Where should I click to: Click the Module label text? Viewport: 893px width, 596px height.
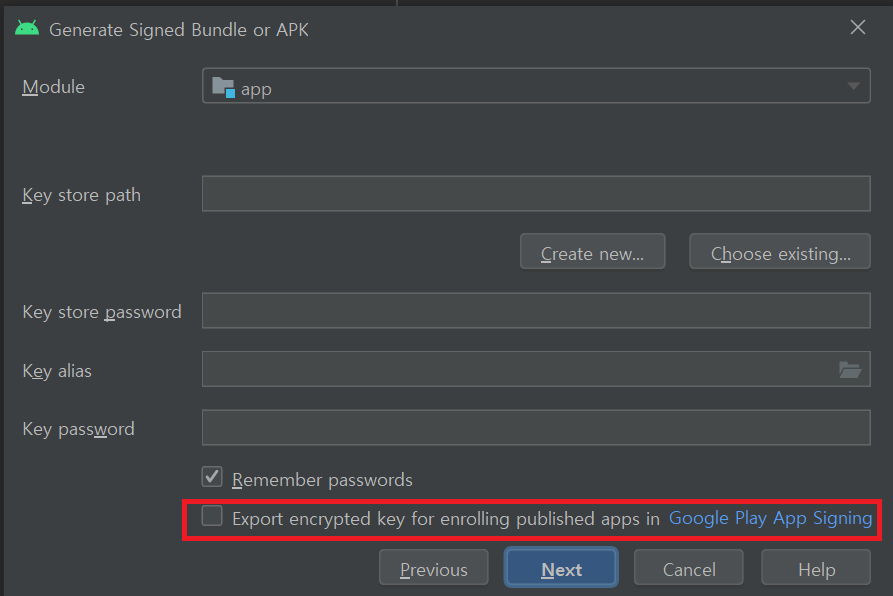[x=54, y=87]
